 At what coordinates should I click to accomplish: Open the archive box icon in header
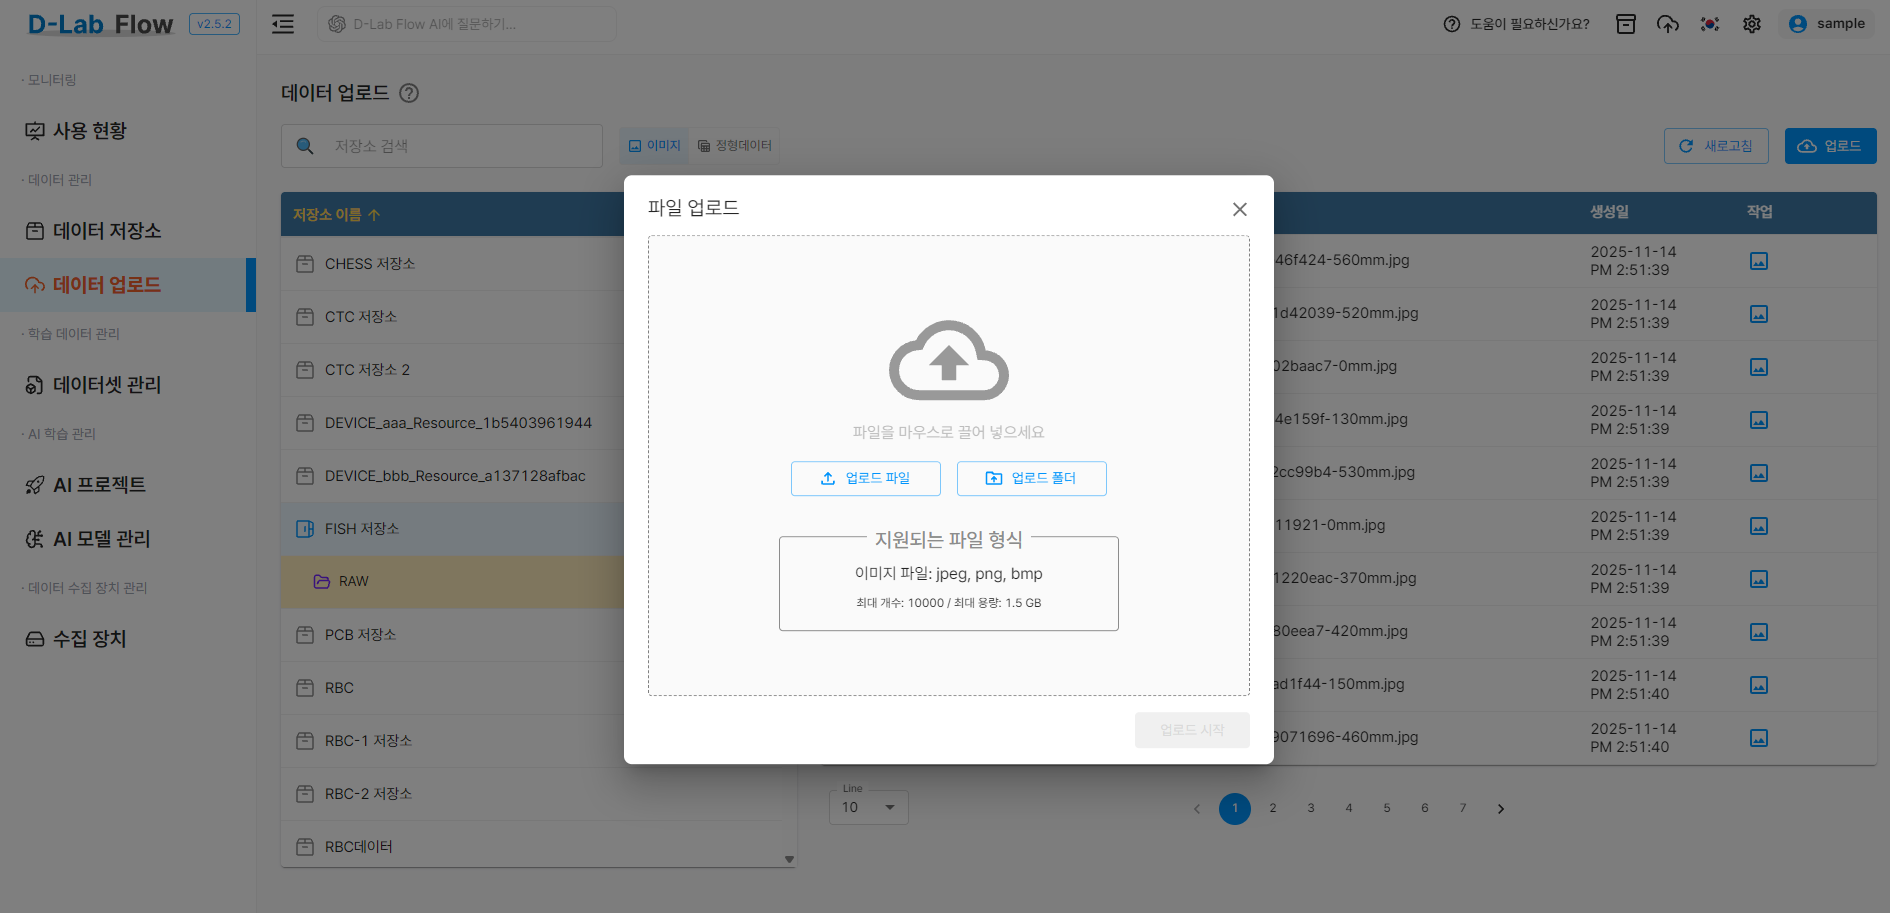[x=1626, y=24]
